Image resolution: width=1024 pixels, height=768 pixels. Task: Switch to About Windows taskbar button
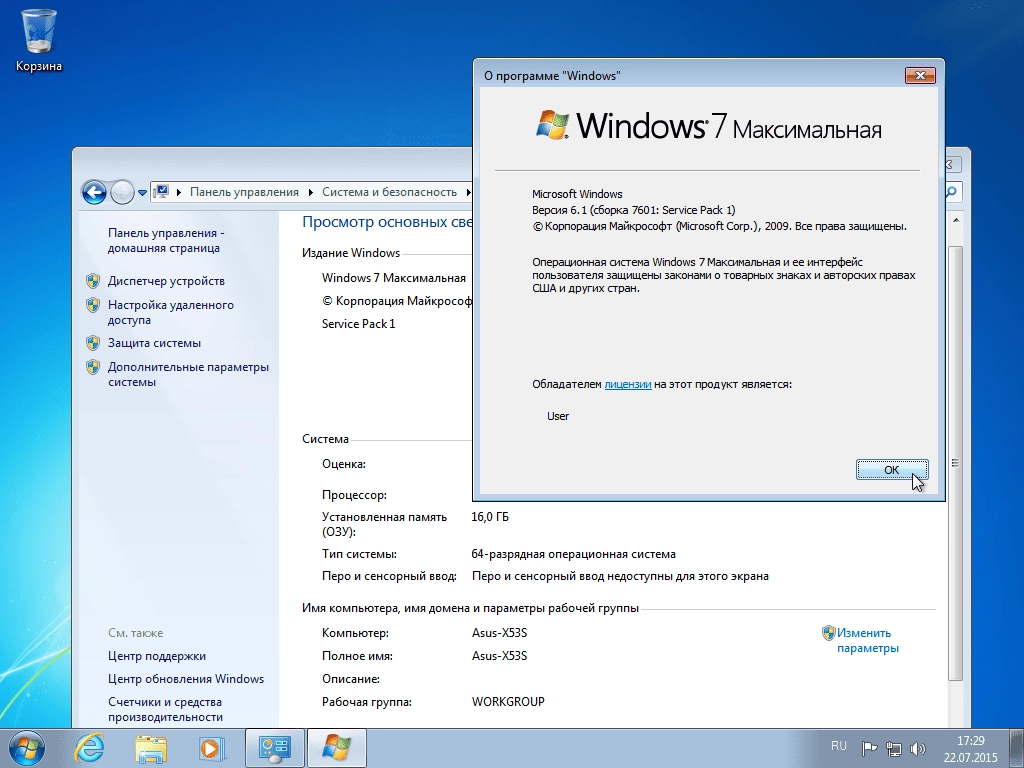336,748
